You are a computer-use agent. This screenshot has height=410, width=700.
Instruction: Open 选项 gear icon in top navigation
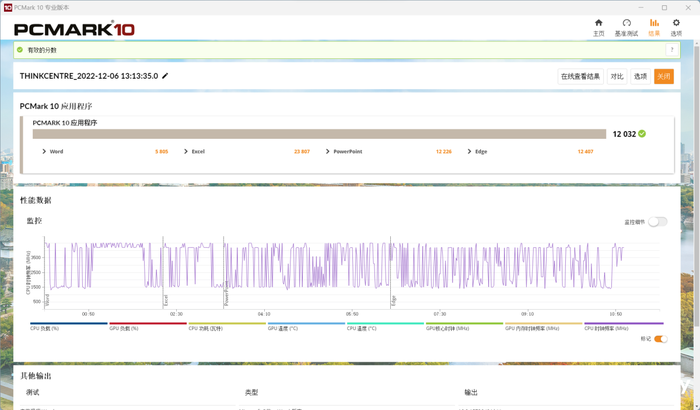point(676,23)
